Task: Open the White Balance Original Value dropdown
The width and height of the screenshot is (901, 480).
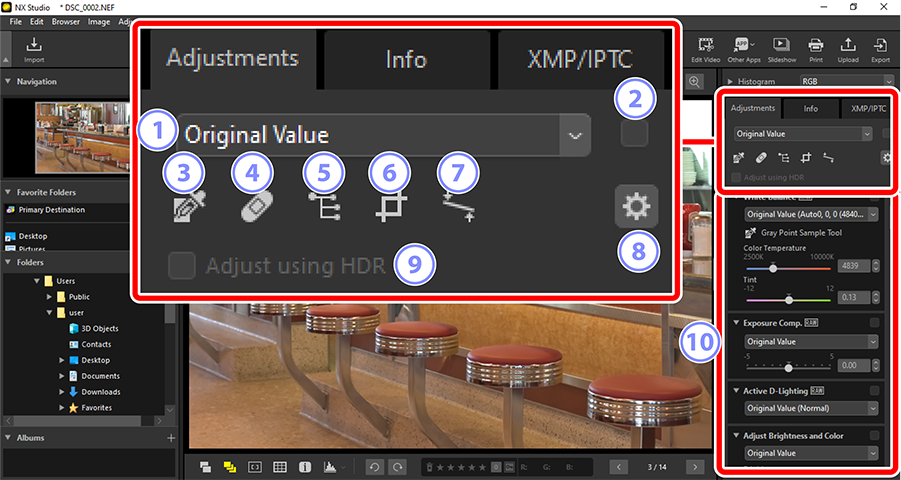Action: tap(811, 214)
